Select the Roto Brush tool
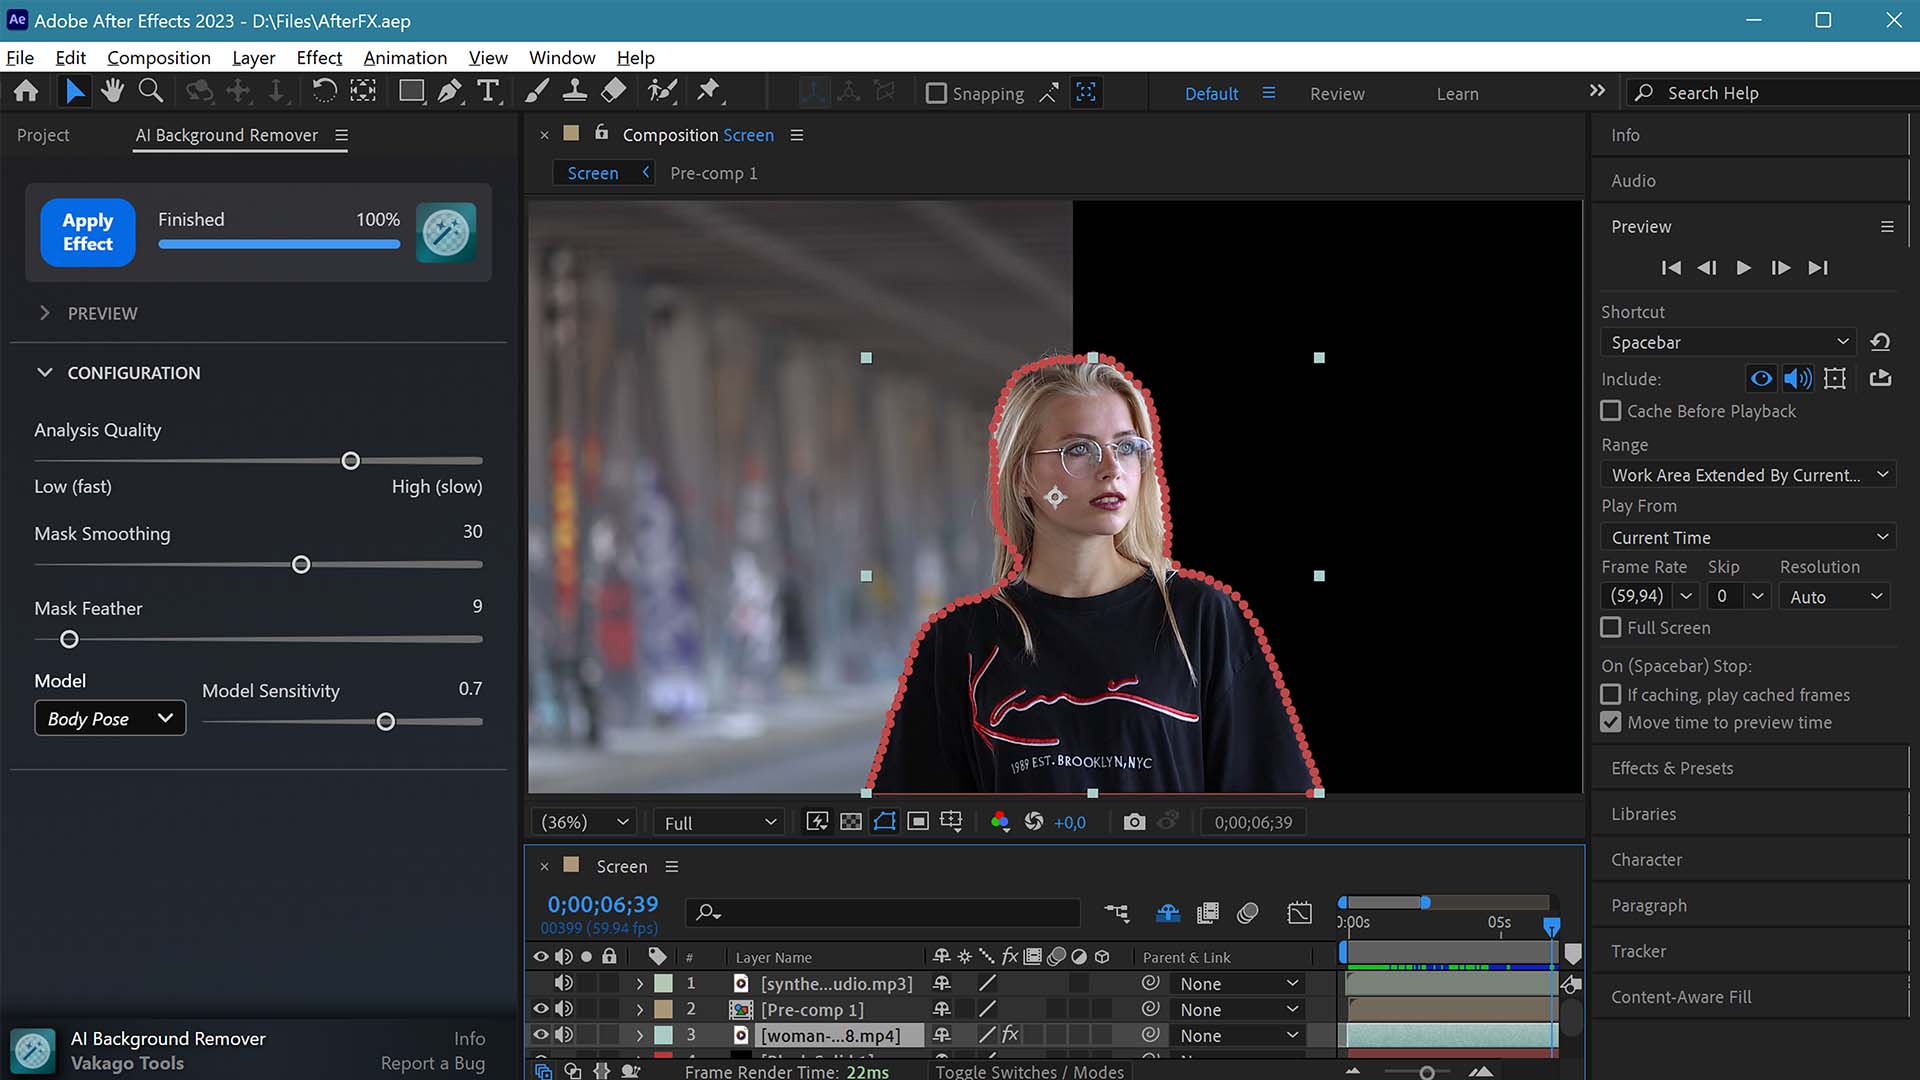The height and width of the screenshot is (1080, 1920). pos(661,90)
